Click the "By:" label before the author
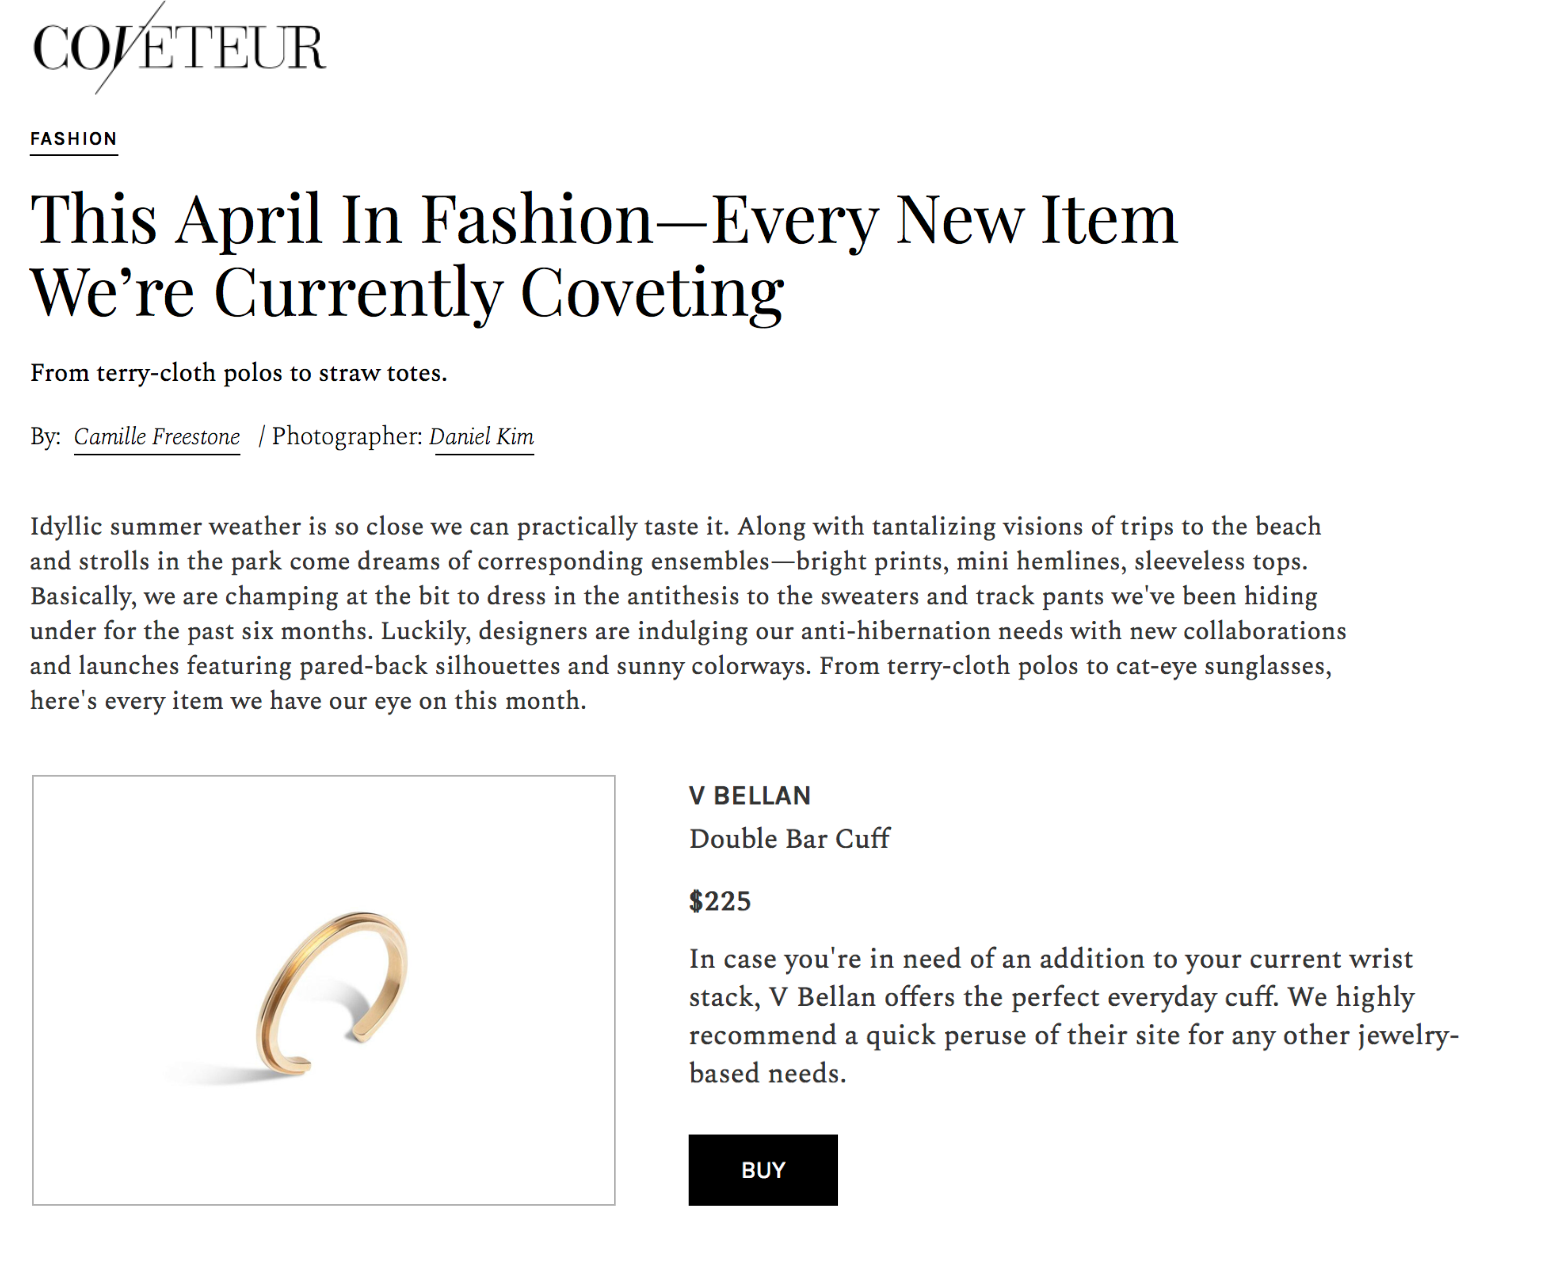 pyautogui.click(x=45, y=437)
